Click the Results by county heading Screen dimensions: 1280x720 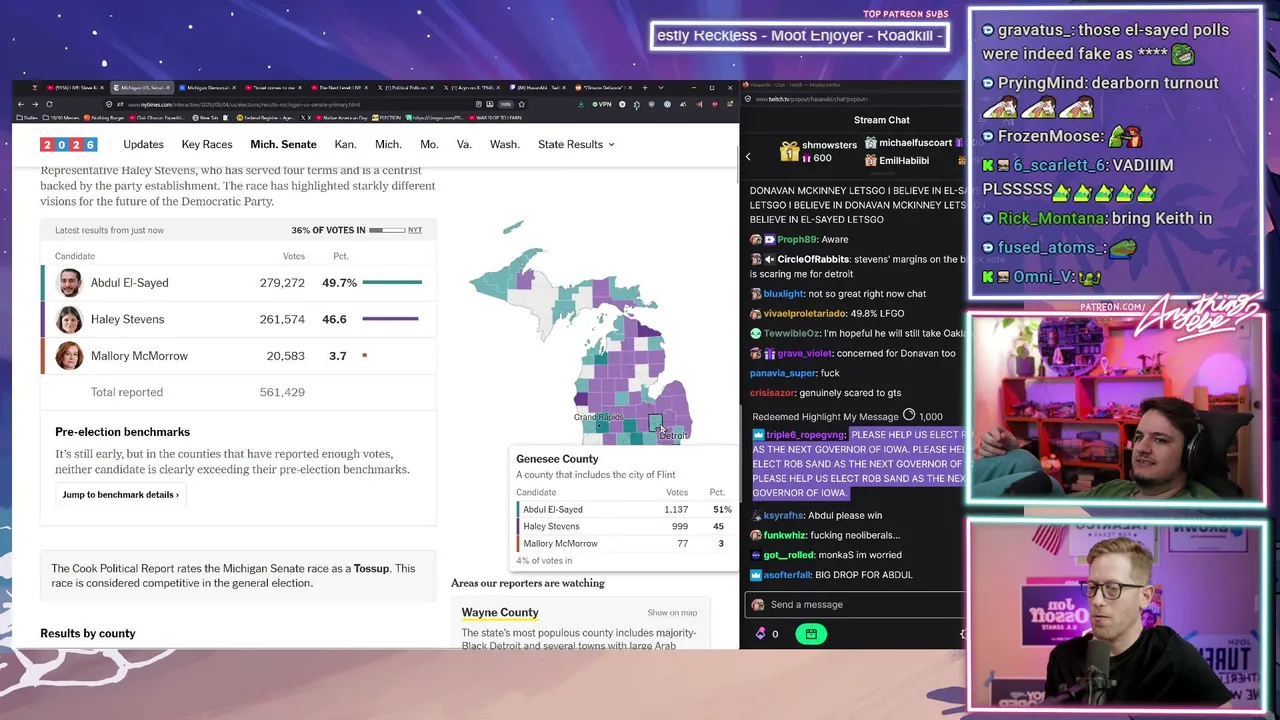coord(88,633)
